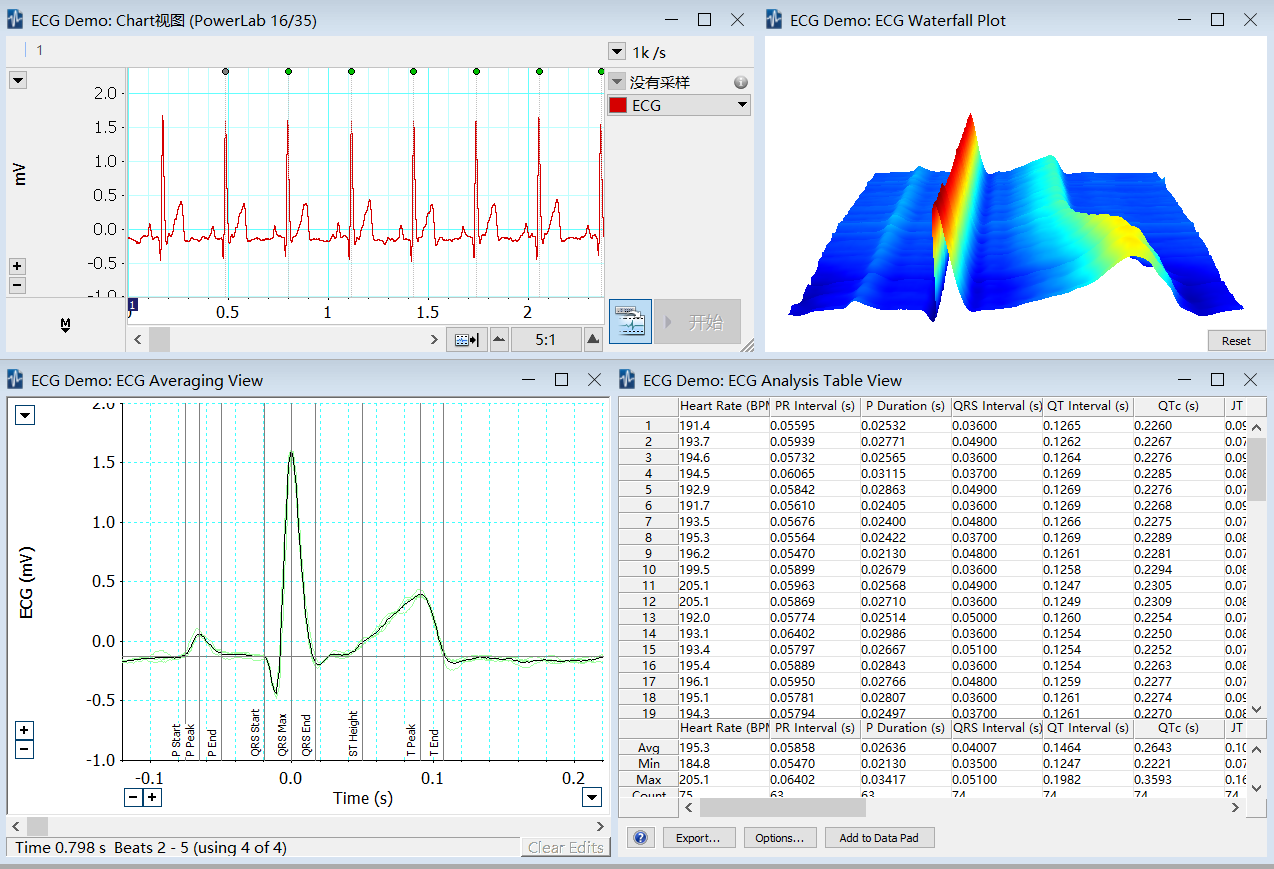Click Add to Data Pad button
The image size is (1274, 869).
pos(879,838)
